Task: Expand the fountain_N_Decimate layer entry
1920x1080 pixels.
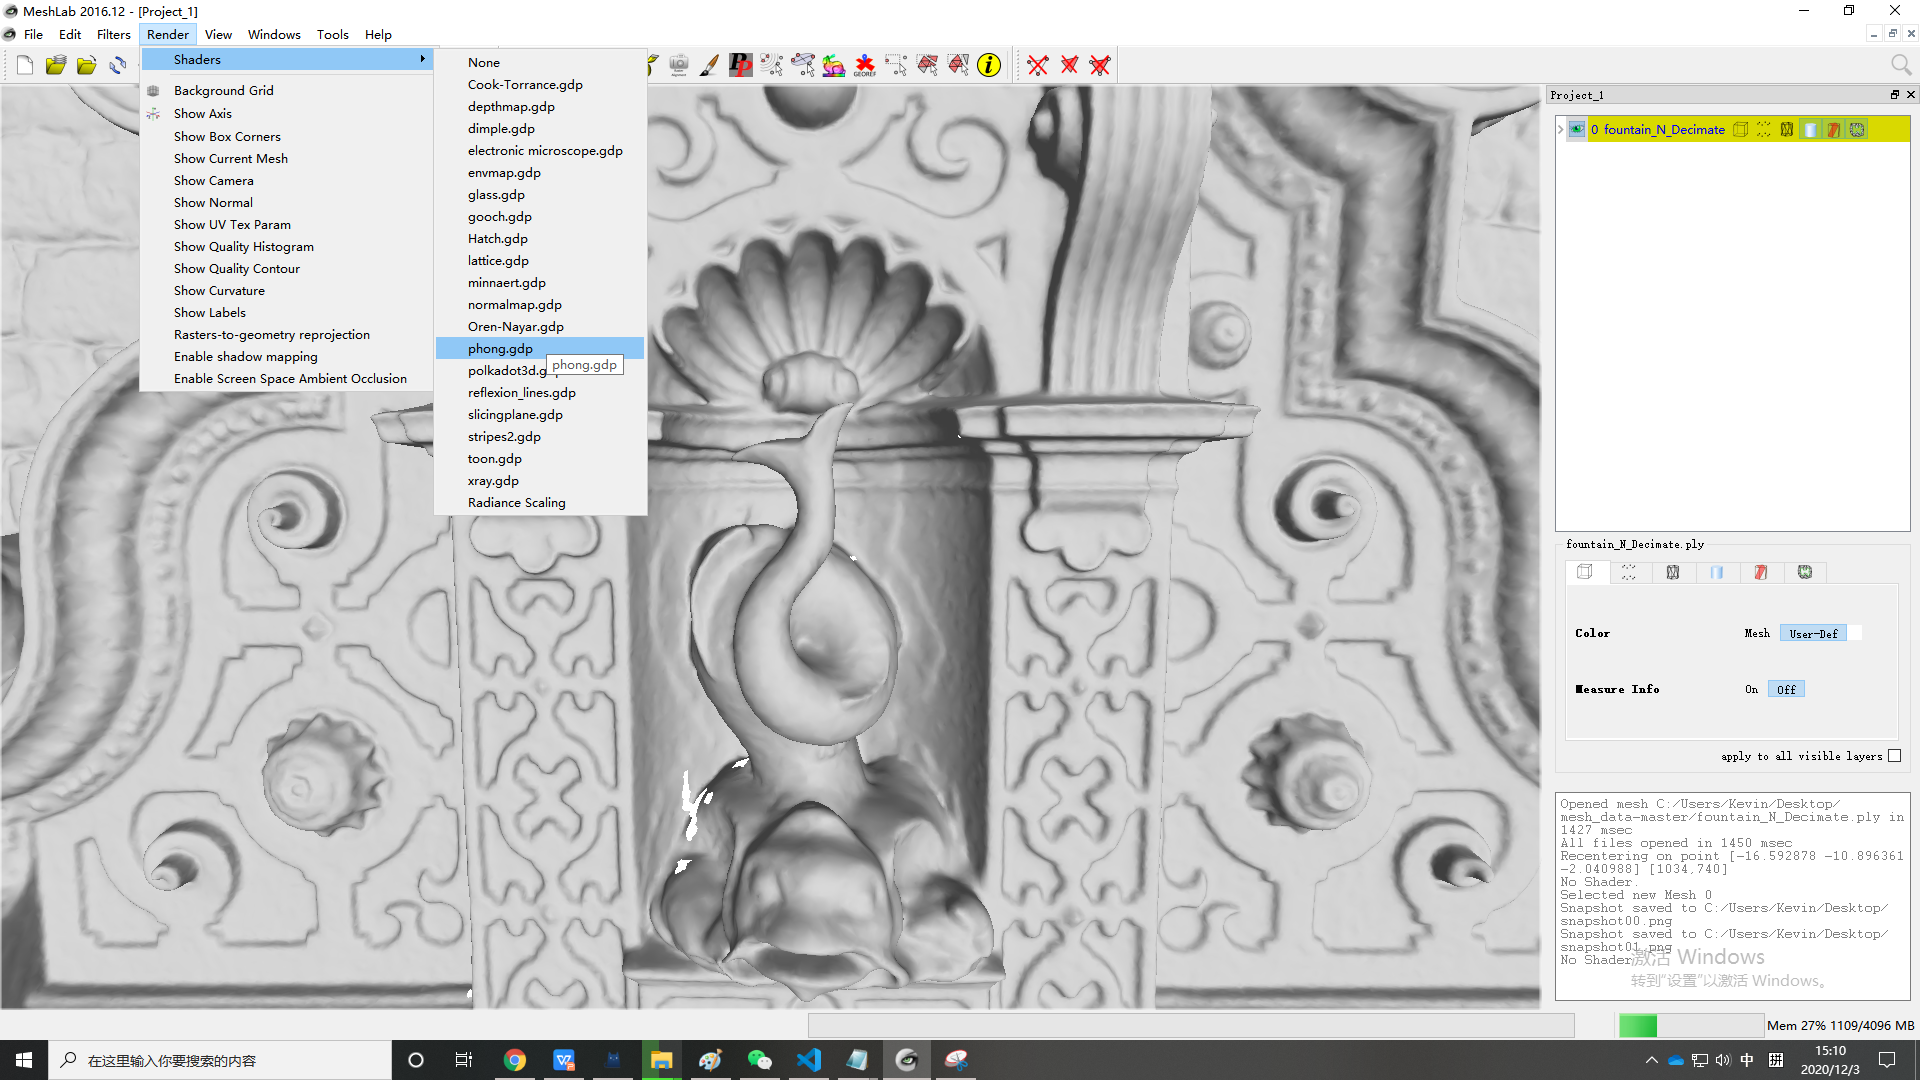Action: tap(1560, 129)
